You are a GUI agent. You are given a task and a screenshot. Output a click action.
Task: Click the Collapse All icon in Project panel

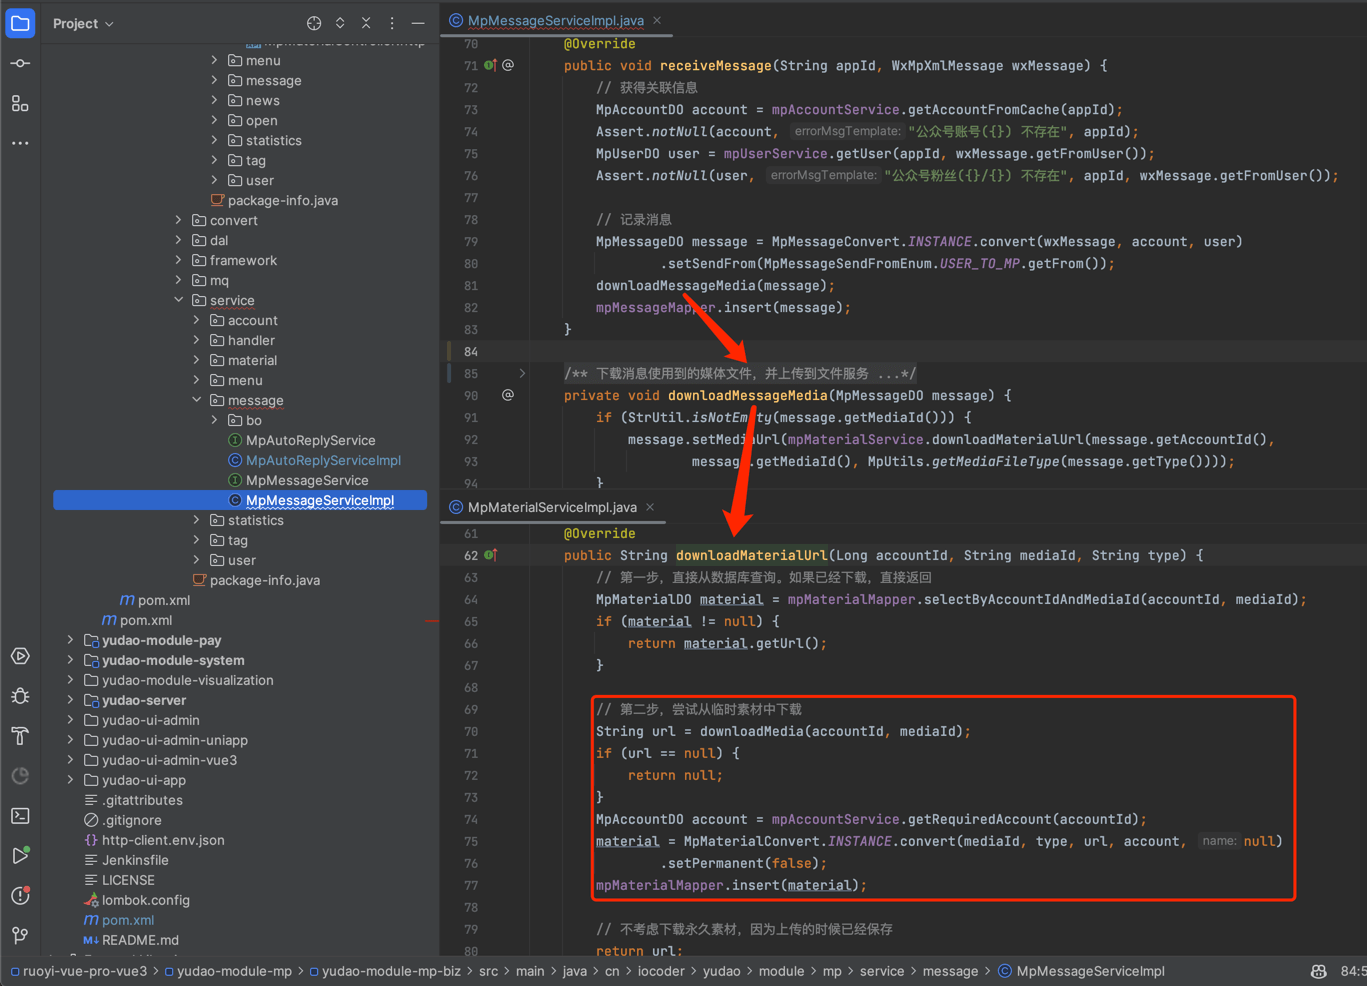(x=366, y=23)
